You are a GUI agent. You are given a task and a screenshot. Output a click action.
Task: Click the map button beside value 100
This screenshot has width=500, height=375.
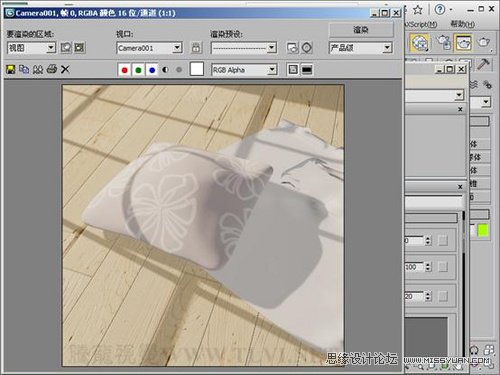pos(443,267)
